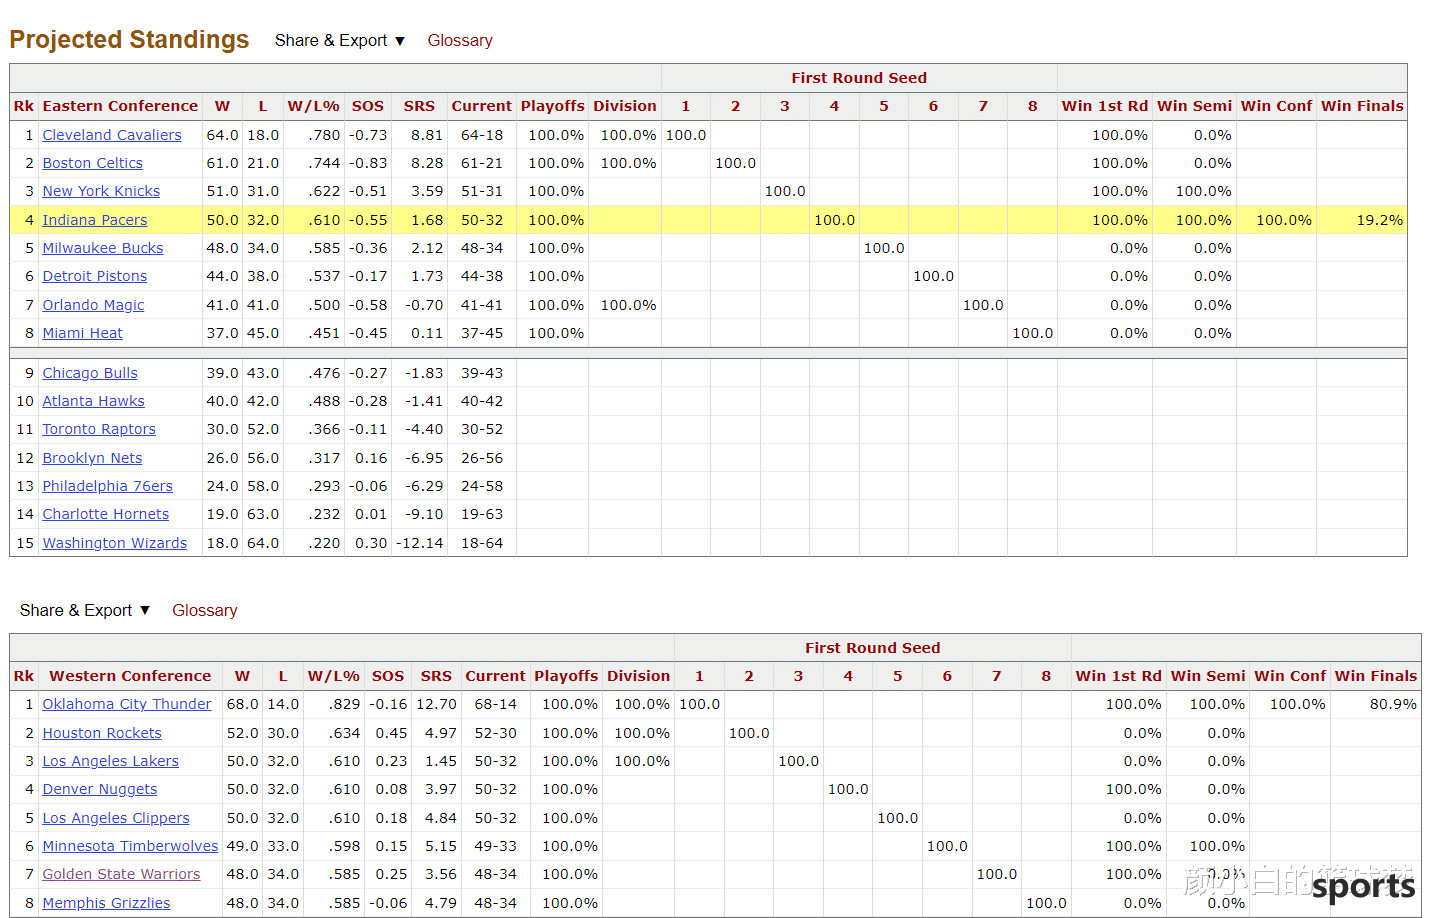
Task: Open the Charlotte Hornets team link
Action: pyautogui.click(x=105, y=514)
